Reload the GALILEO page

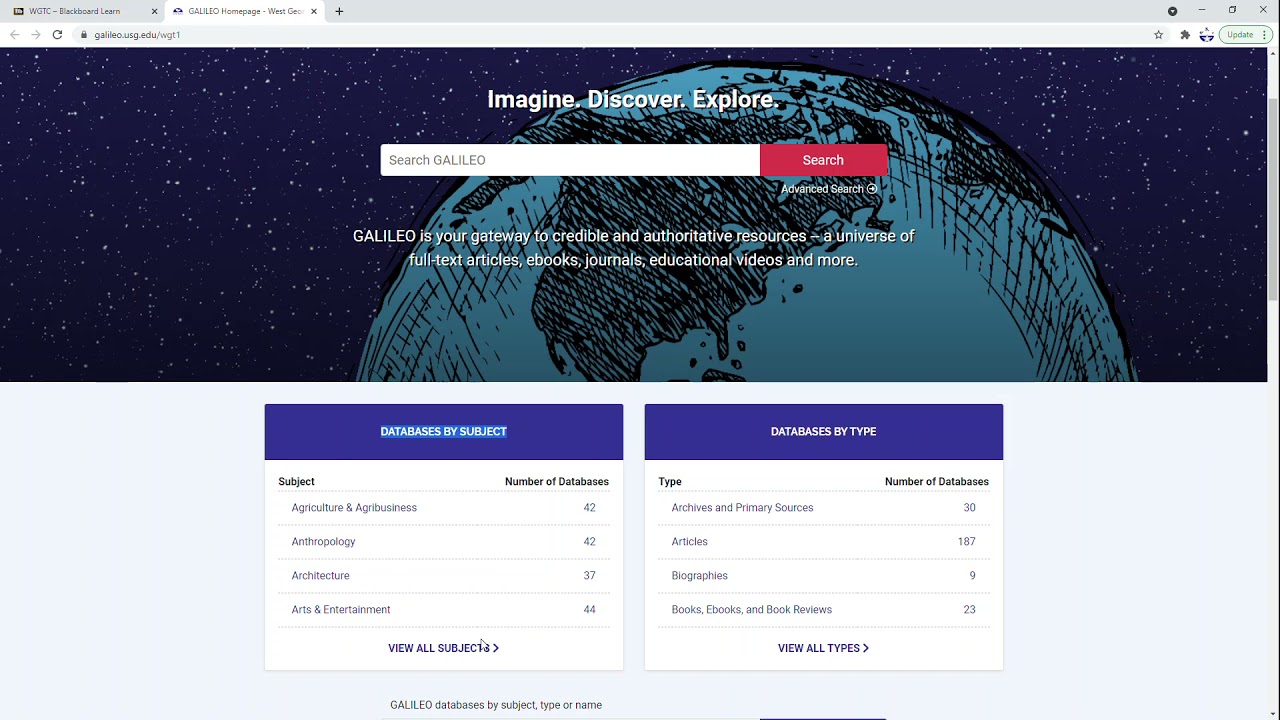57,34
